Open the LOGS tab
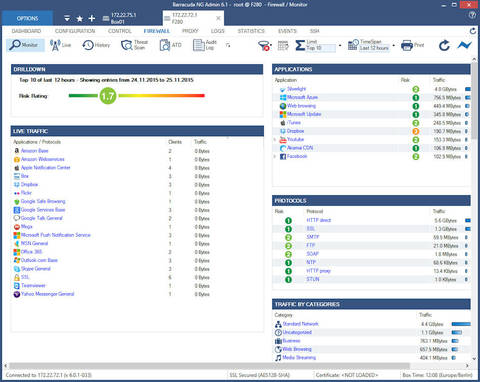Image resolution: width=480 pixels, height=382 pixels. pyautogui.click(x=218, y=31)
